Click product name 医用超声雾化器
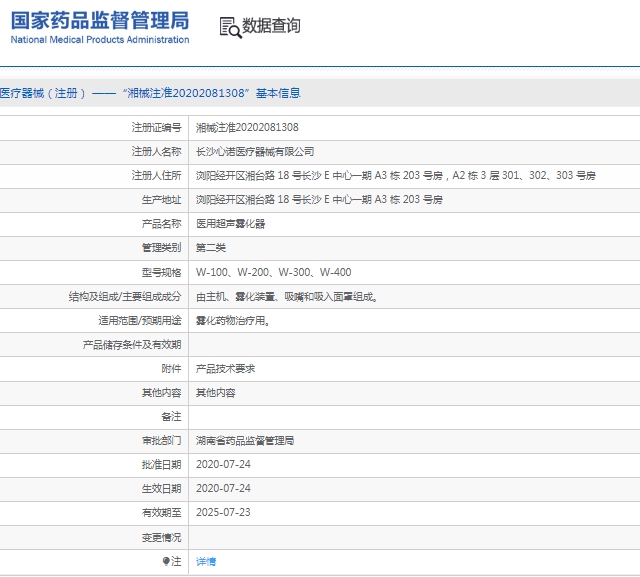 pos(230,224)
